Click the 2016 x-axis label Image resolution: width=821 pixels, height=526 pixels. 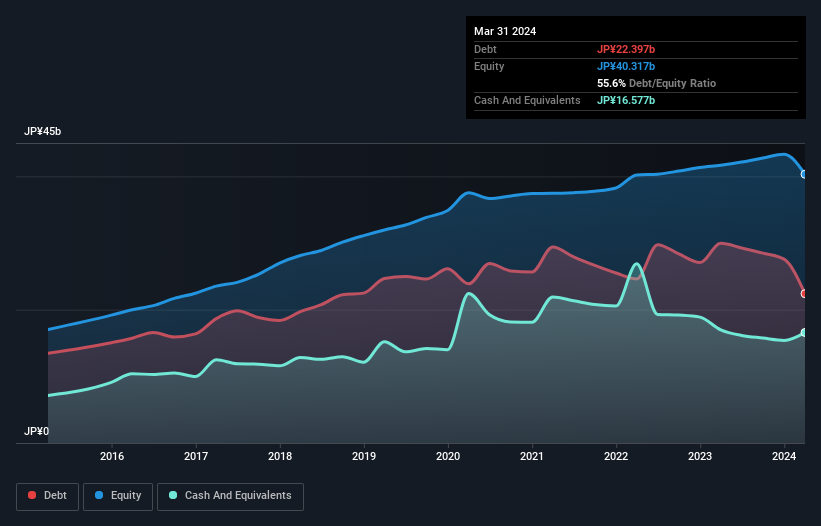click(x=112, y=456)
